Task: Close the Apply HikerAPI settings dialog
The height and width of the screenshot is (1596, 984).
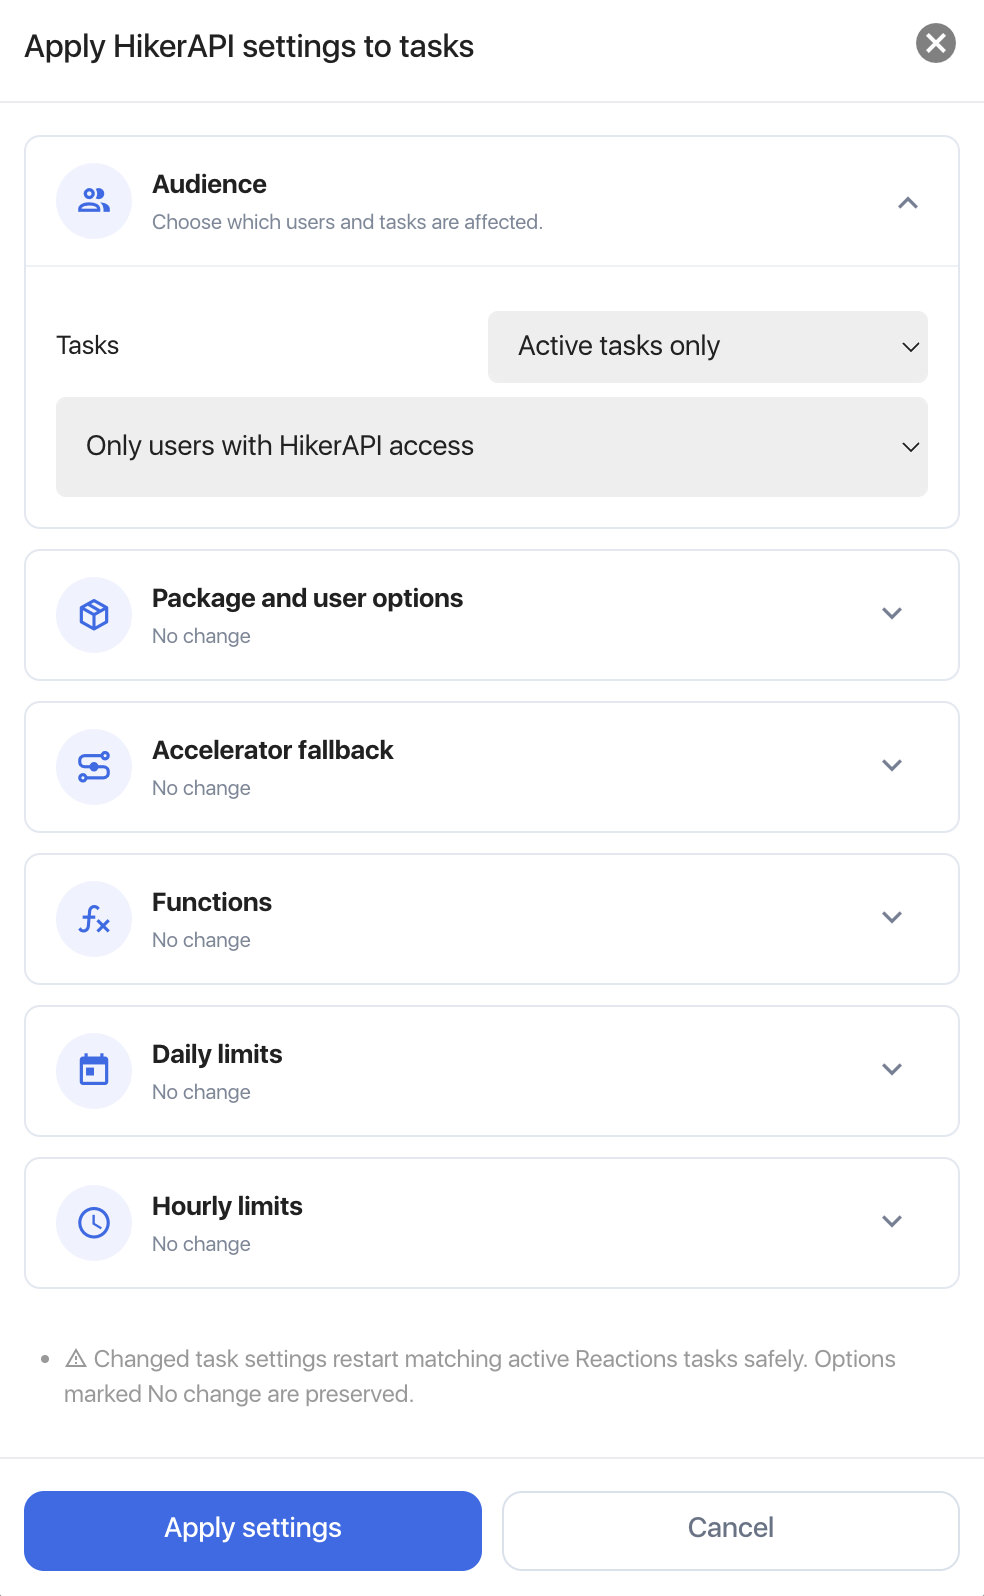Action: 936,43
